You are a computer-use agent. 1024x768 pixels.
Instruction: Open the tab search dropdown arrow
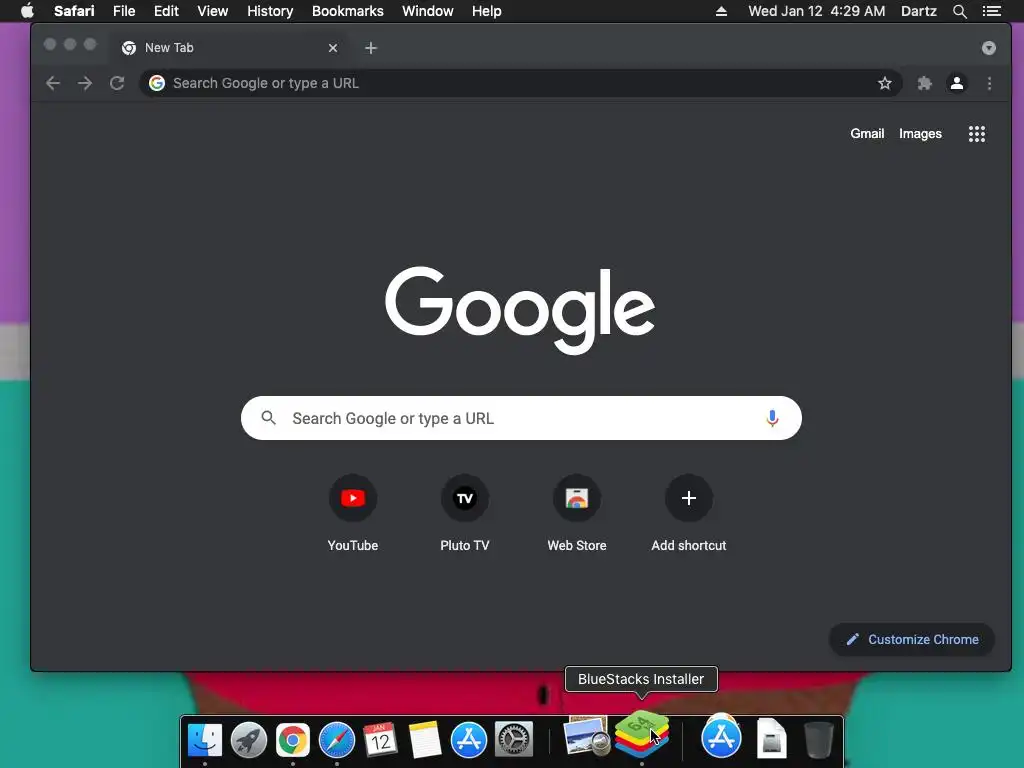[x=988, y=48]
